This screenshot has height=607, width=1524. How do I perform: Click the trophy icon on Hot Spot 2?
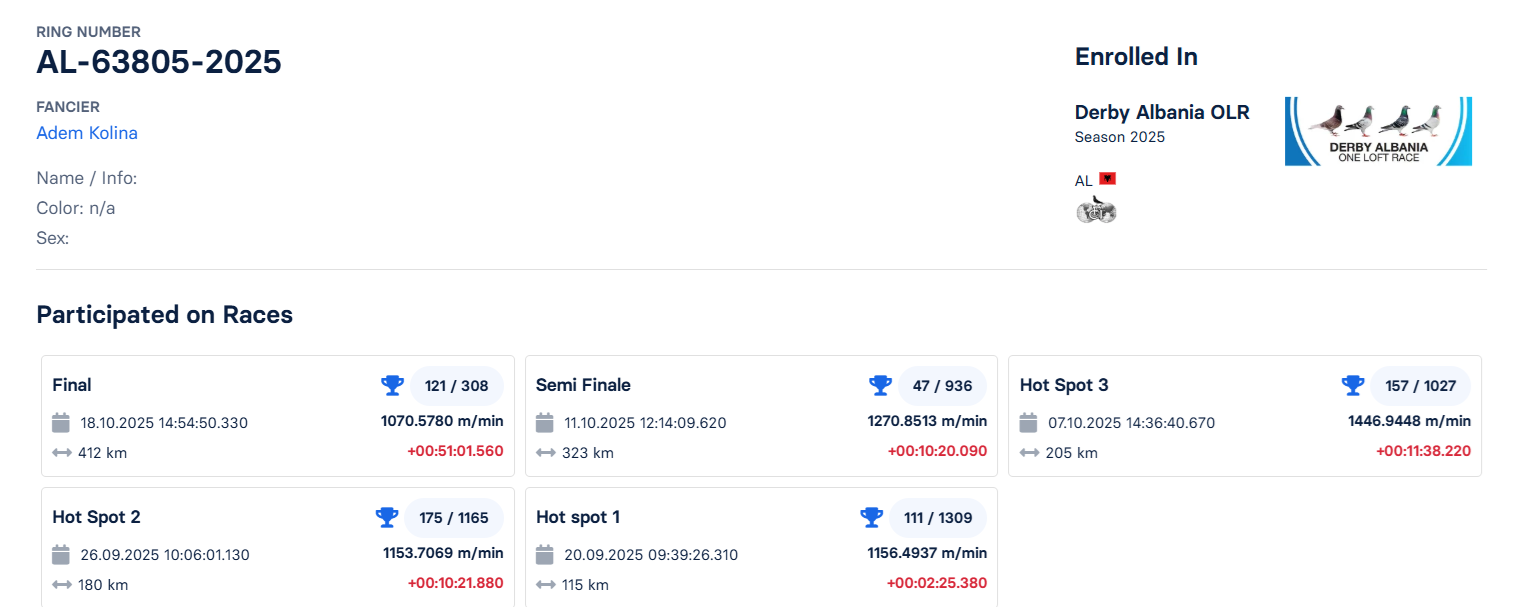tap(386, 517)
